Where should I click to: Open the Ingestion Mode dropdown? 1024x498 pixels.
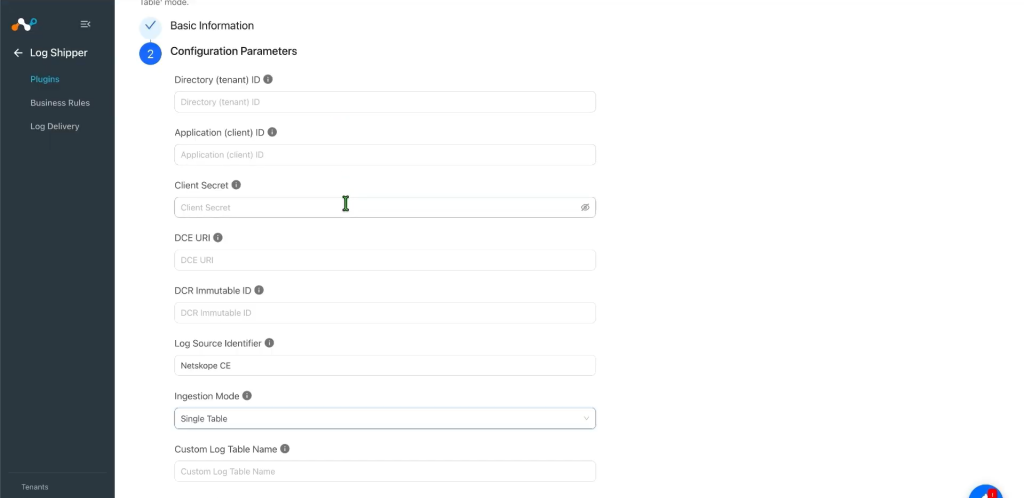click(385, 418)
